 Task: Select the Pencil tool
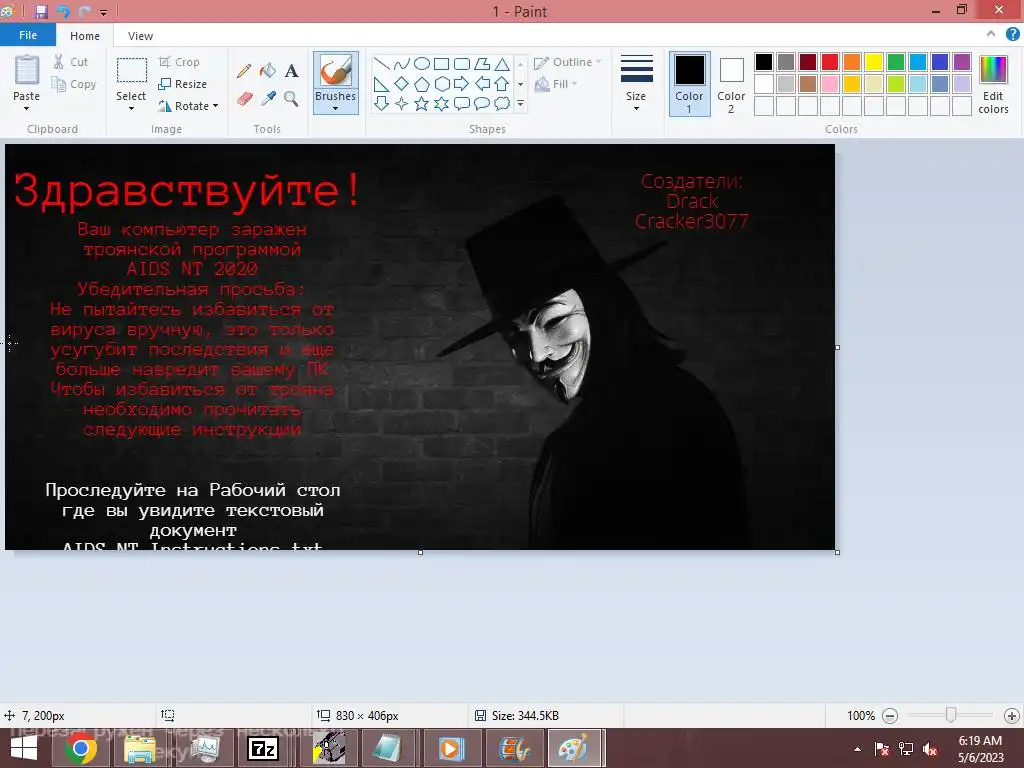pos(244,71)
